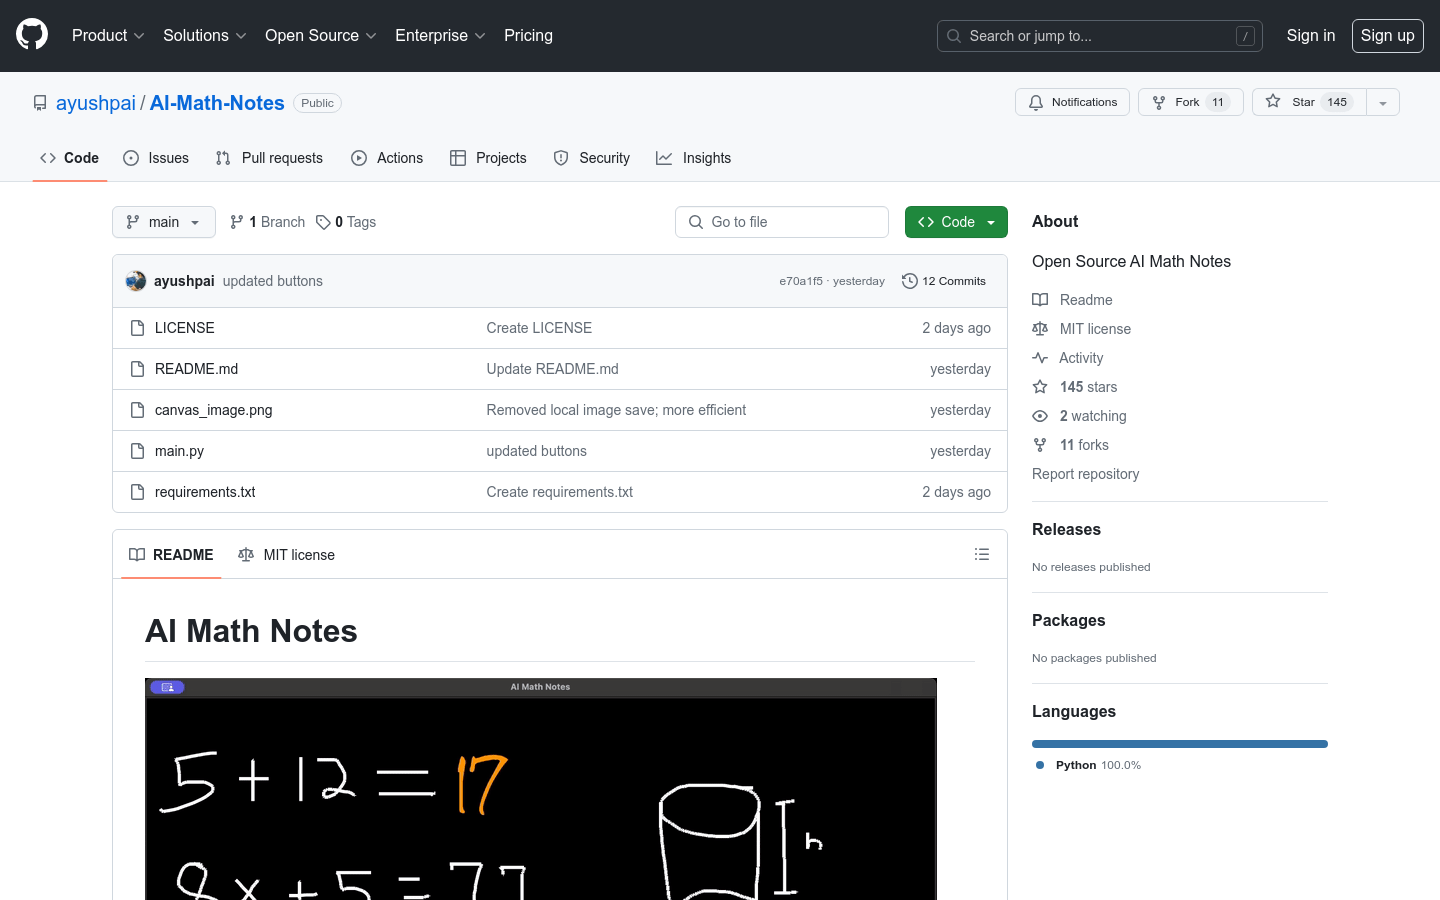Image resolution: width=1440 pixels, height=900 pixels.
Task: Open the Releases heading link
Action: point(1066,529)
